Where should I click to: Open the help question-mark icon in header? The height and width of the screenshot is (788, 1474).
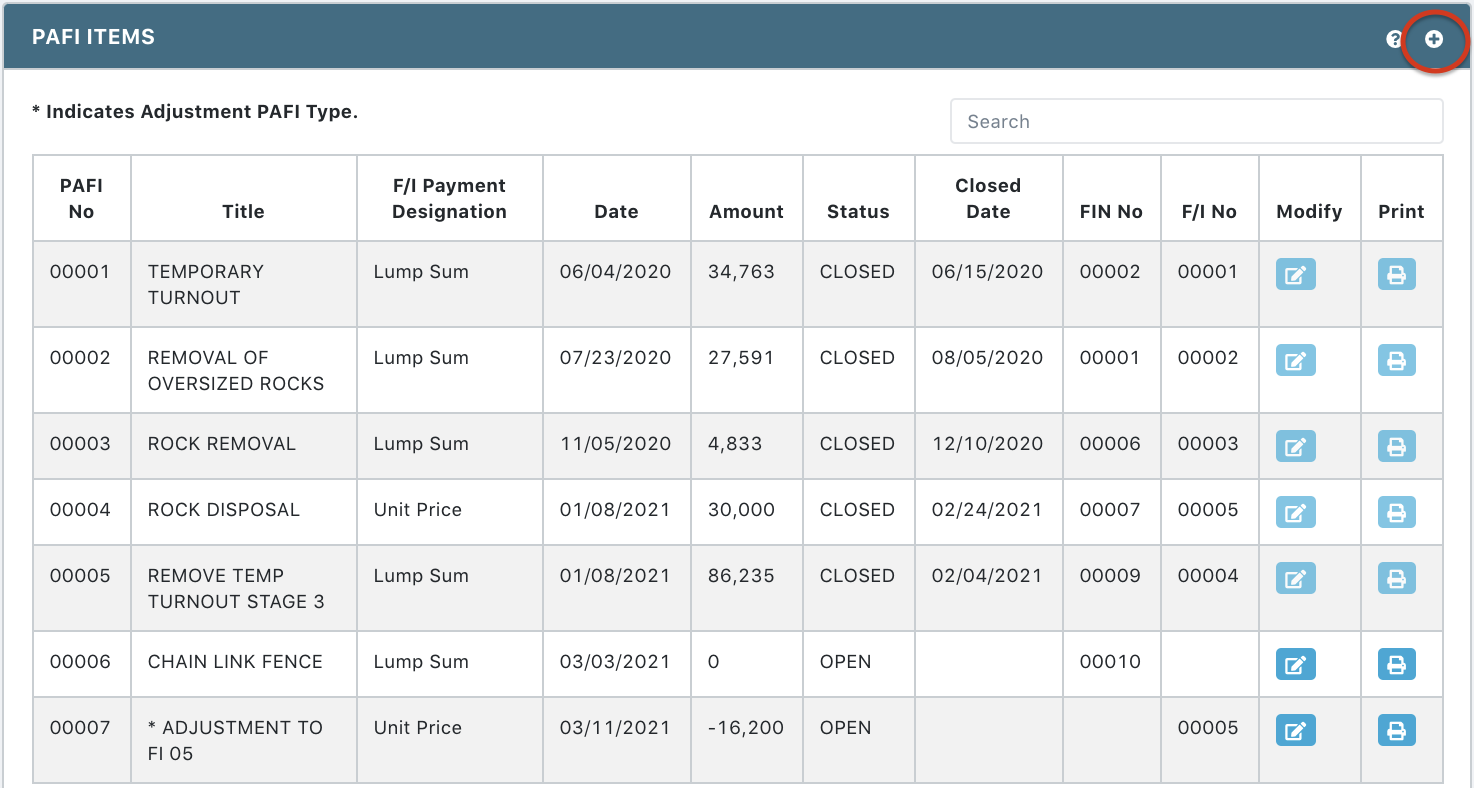coord(1395,40)
